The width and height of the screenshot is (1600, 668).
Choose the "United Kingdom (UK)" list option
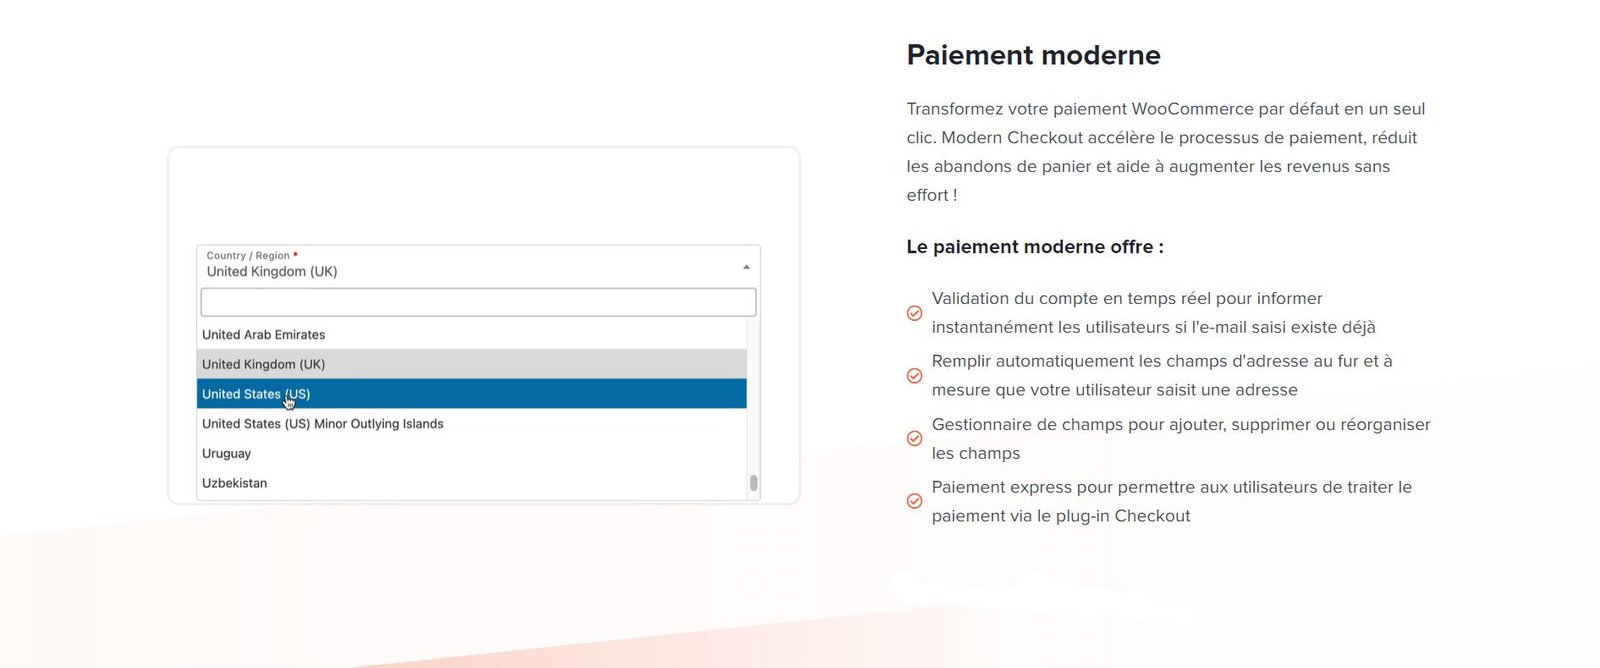pyautogui.click(x=264, y=364)
